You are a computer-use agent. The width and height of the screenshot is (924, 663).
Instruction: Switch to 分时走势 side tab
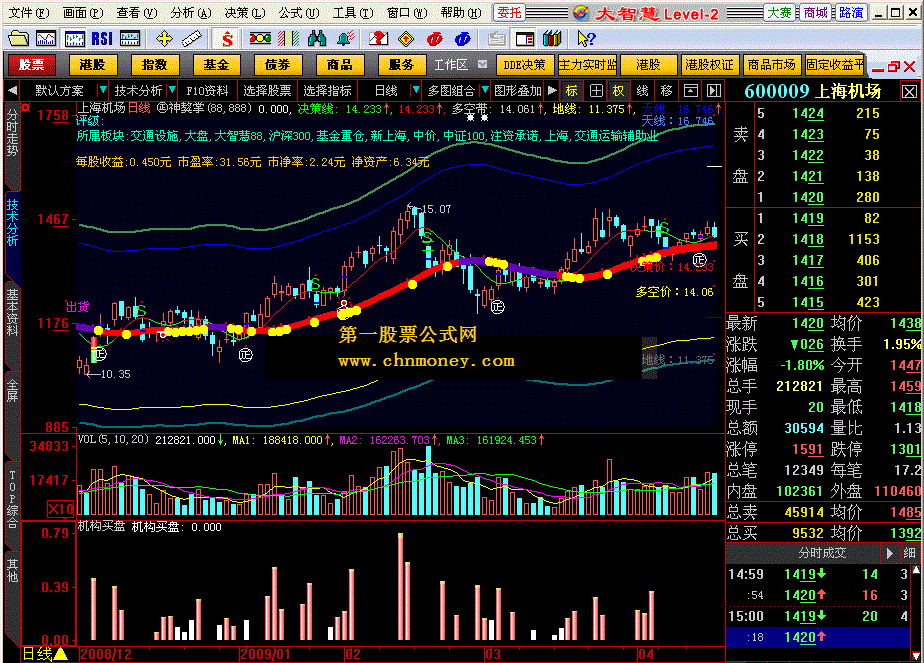pos(12,133)
